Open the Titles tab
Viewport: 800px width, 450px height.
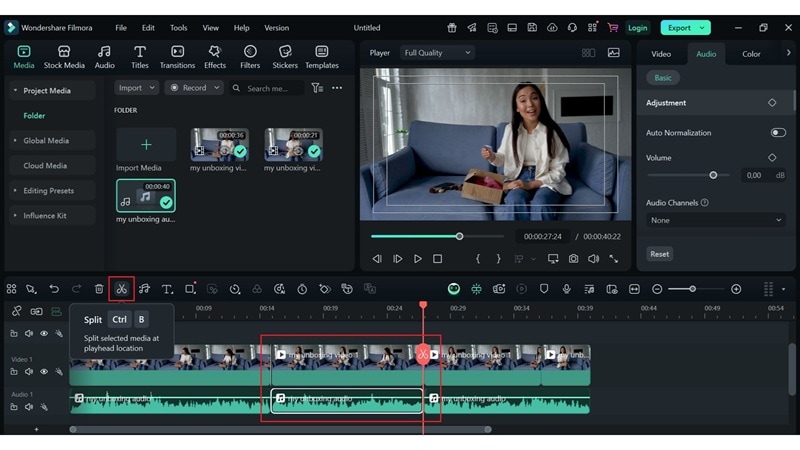pyautogui.click(x=140, y=57)
